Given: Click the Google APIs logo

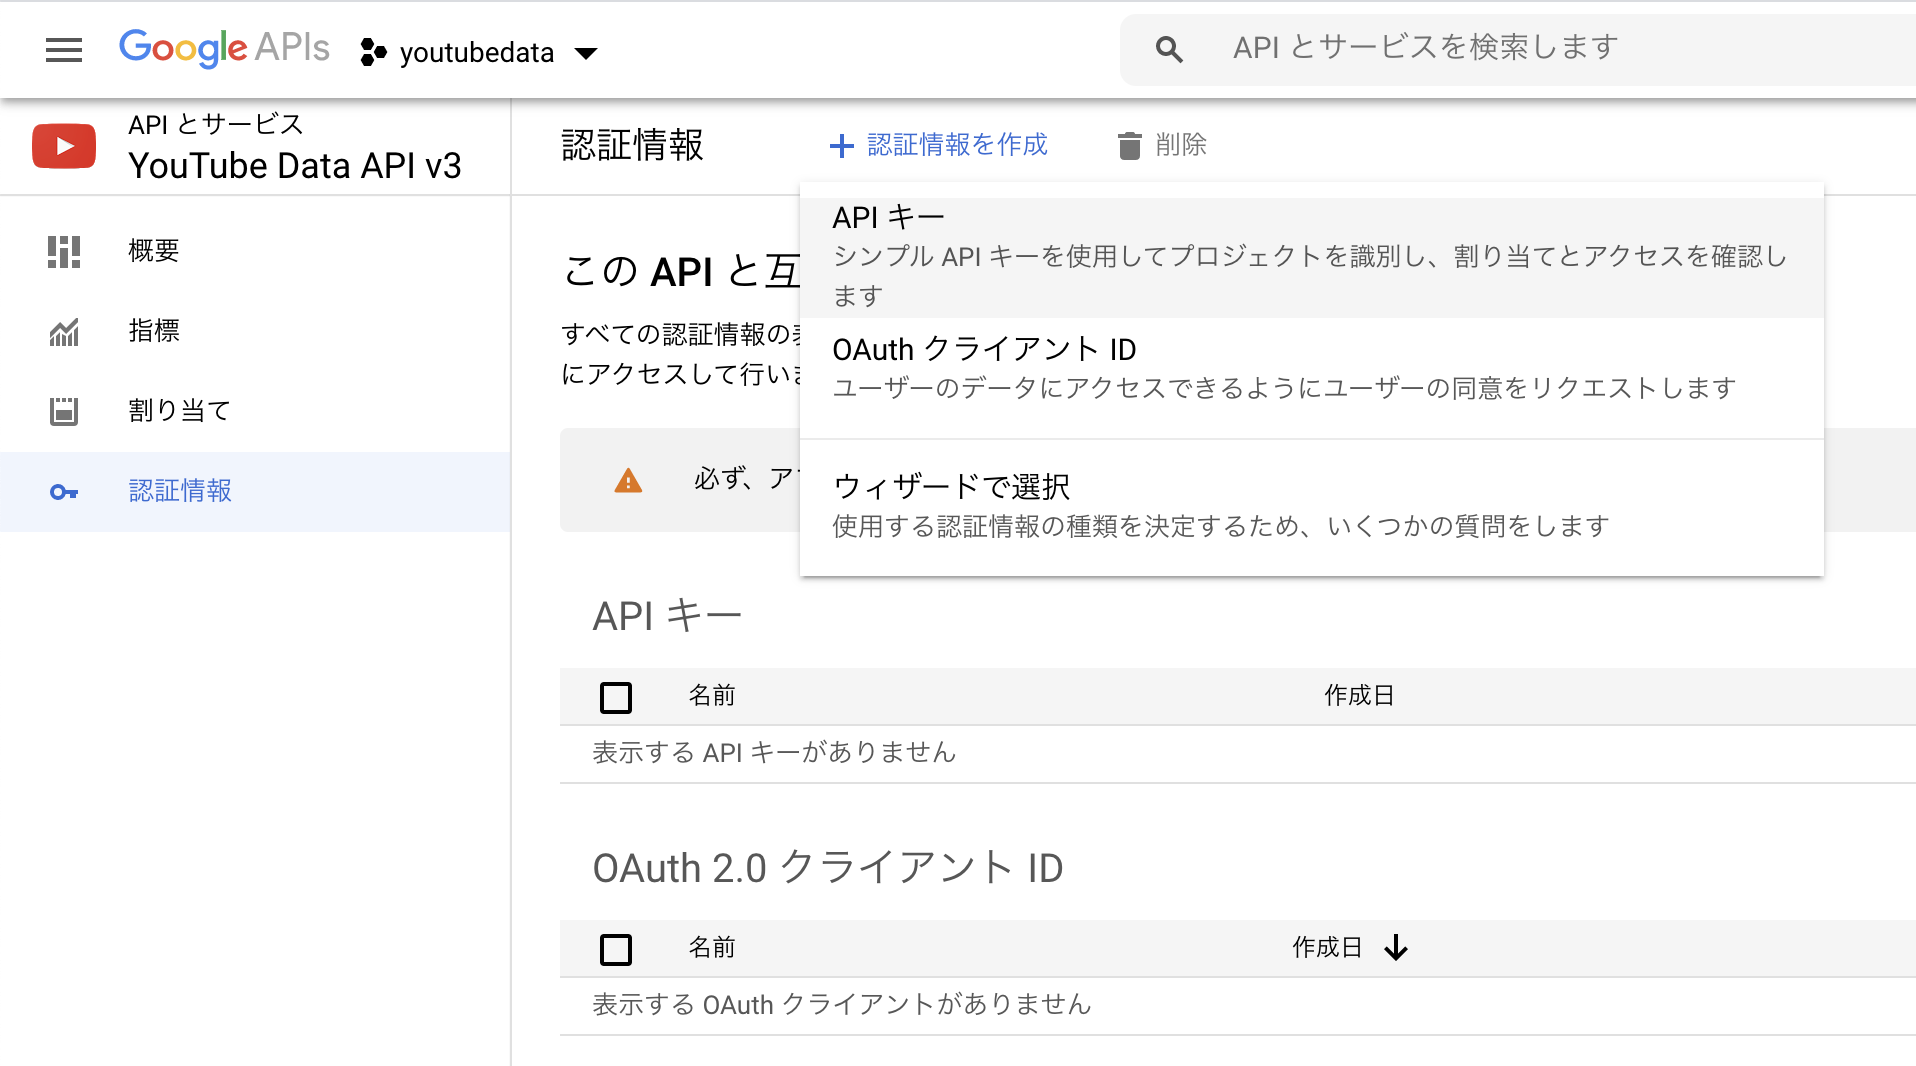Looking at the screenshot, I should point(224,48).
